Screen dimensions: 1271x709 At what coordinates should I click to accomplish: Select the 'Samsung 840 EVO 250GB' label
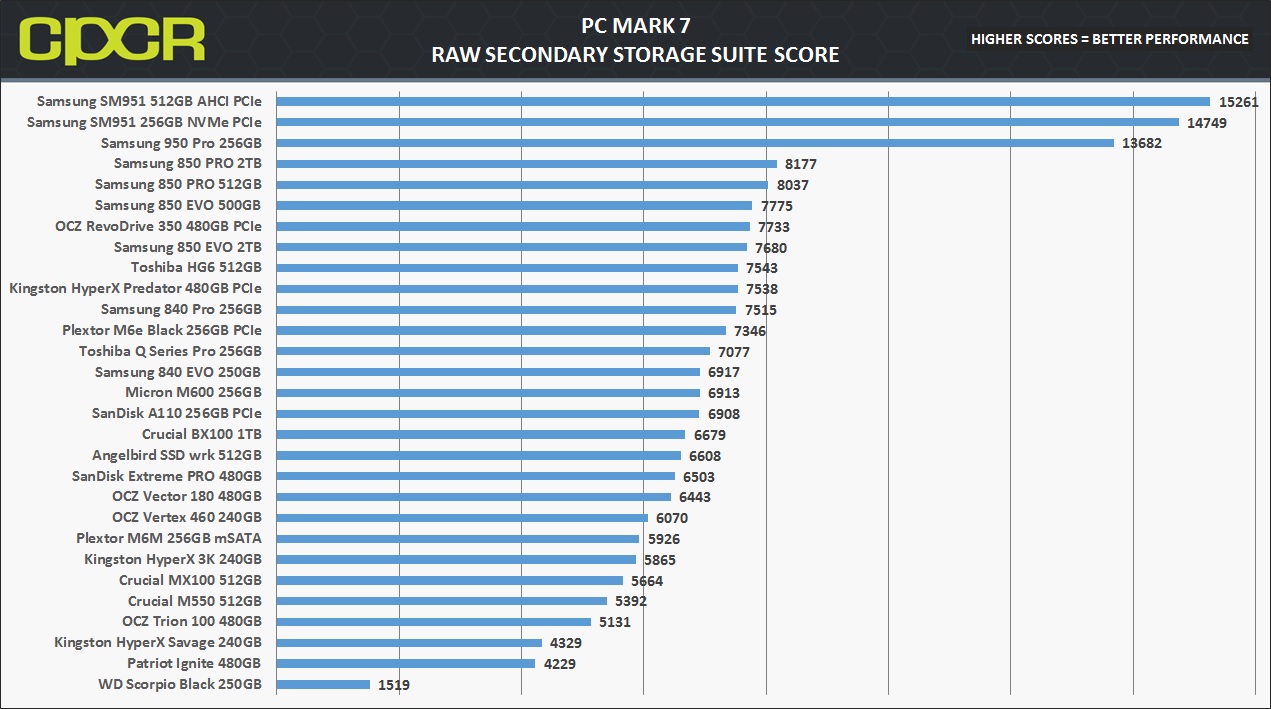pos(178,372)
